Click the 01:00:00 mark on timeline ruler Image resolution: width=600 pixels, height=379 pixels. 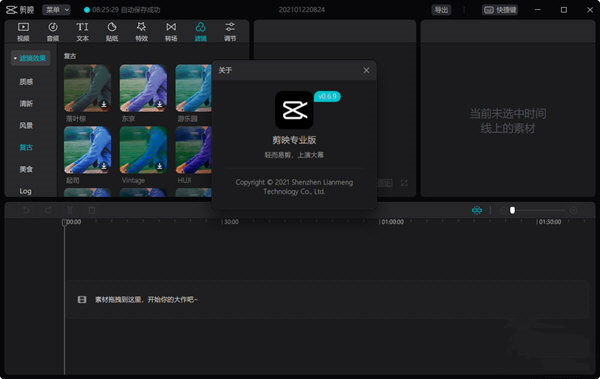coord(392,222)
